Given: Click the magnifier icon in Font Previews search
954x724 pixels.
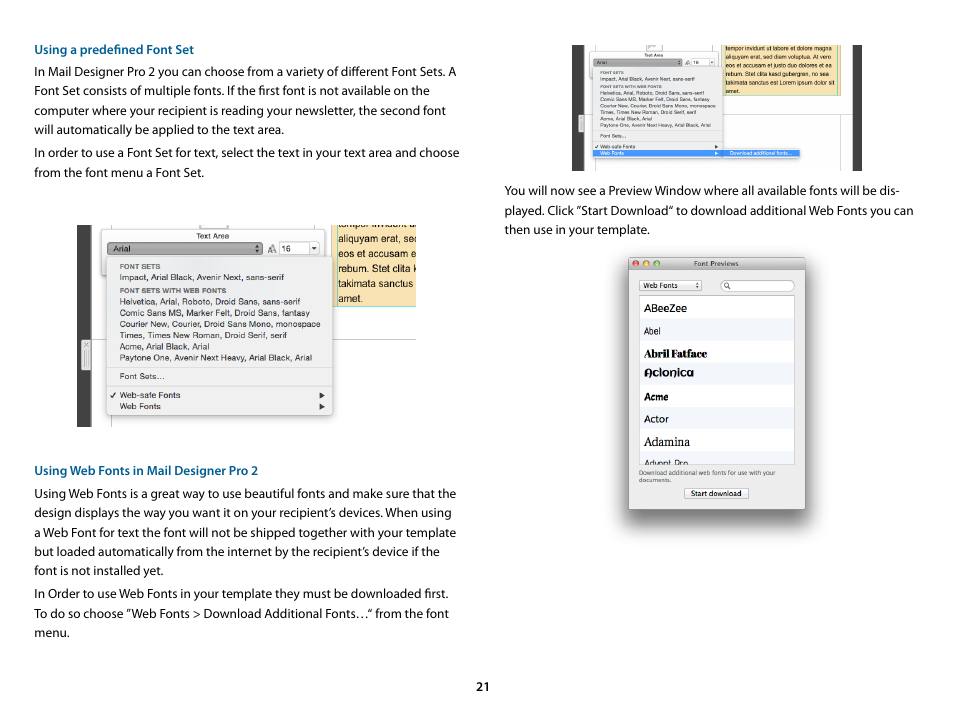Looking at the screenshot, I should coord(727,285).
